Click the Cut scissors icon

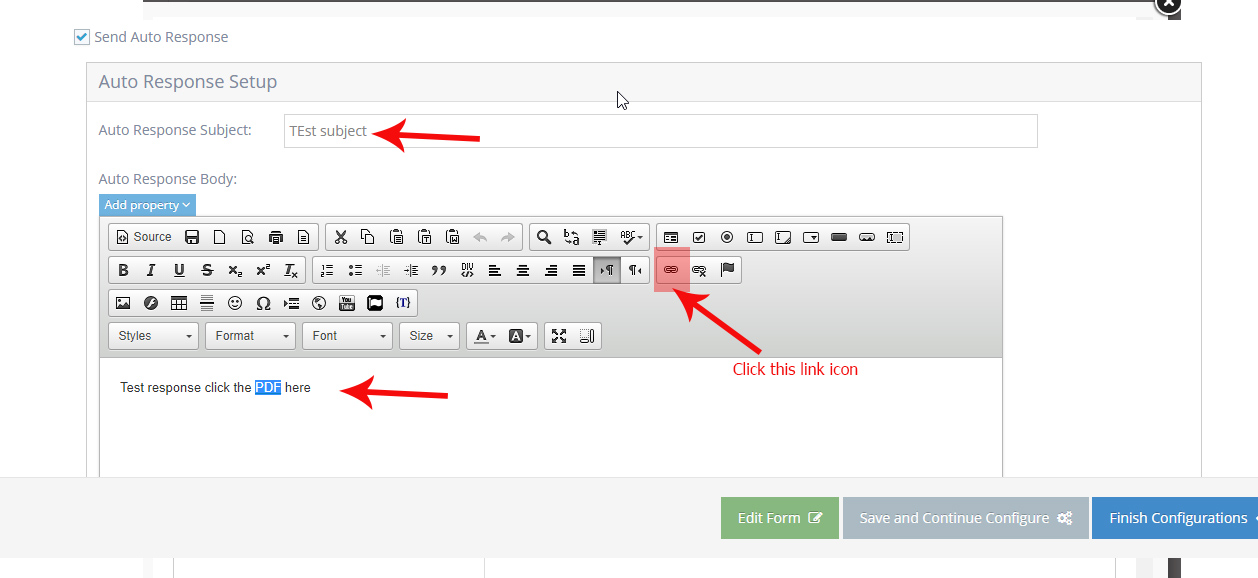coord(340,237)
